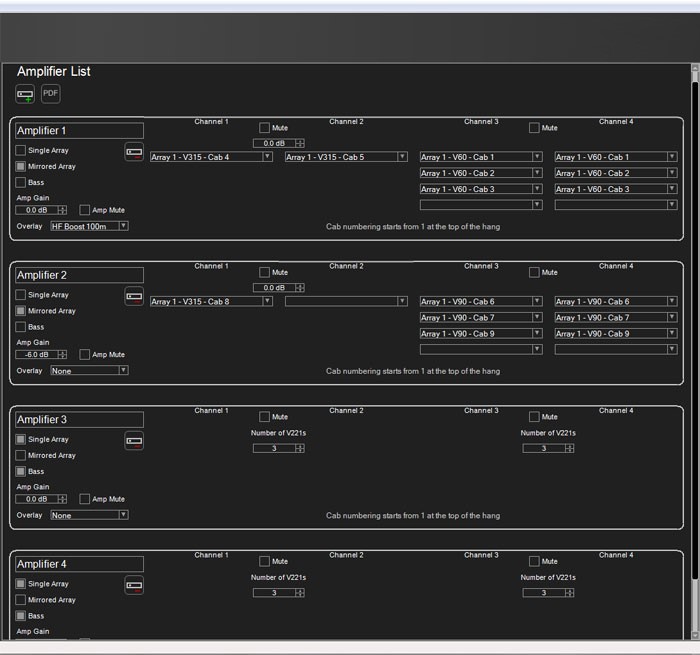
Task: Click the Amplifier 1 name field
Action: click(79, 131)
